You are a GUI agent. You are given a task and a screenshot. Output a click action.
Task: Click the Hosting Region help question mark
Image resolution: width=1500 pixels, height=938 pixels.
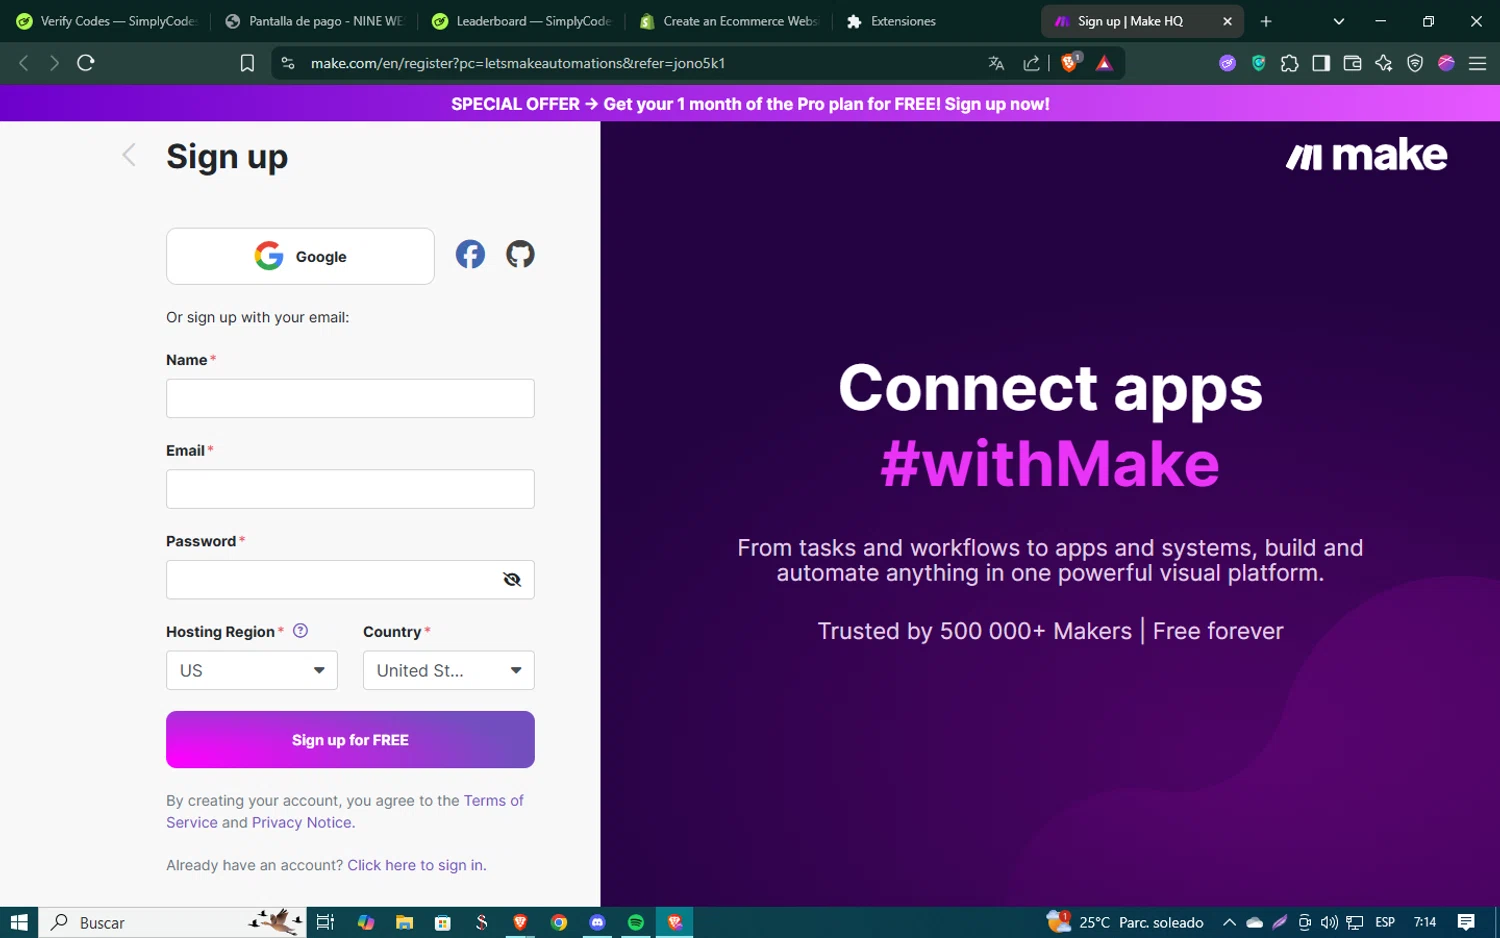(x=300, y=631)
